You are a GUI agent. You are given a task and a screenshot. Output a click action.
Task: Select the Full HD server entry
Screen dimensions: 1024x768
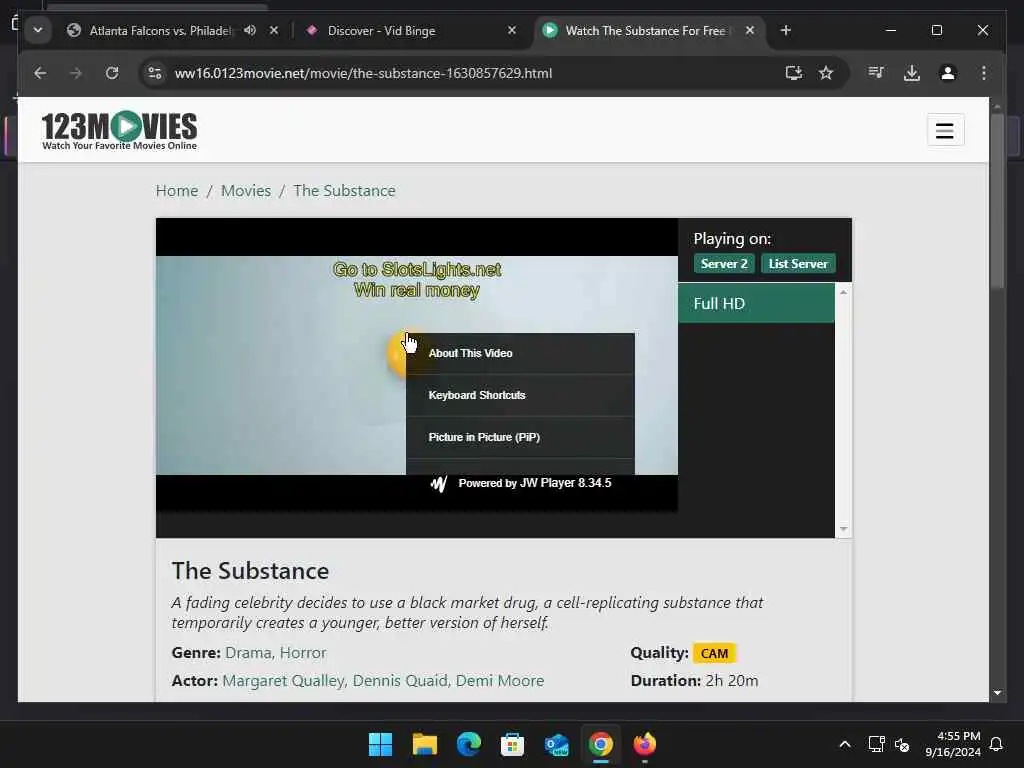[x=756, y=303]
